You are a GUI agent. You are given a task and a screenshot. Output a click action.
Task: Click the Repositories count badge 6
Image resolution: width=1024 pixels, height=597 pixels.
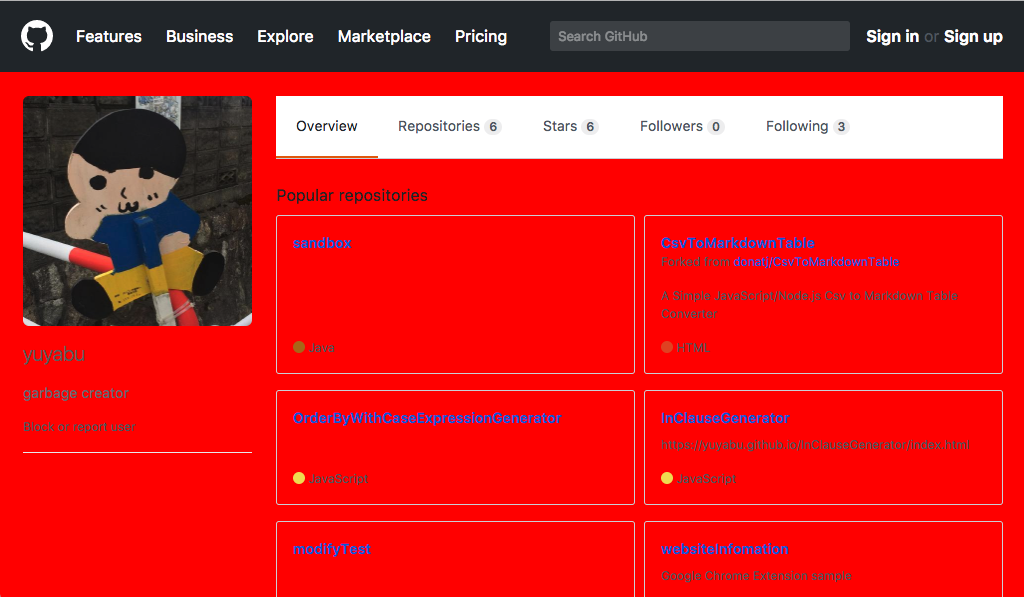point(493,127)
